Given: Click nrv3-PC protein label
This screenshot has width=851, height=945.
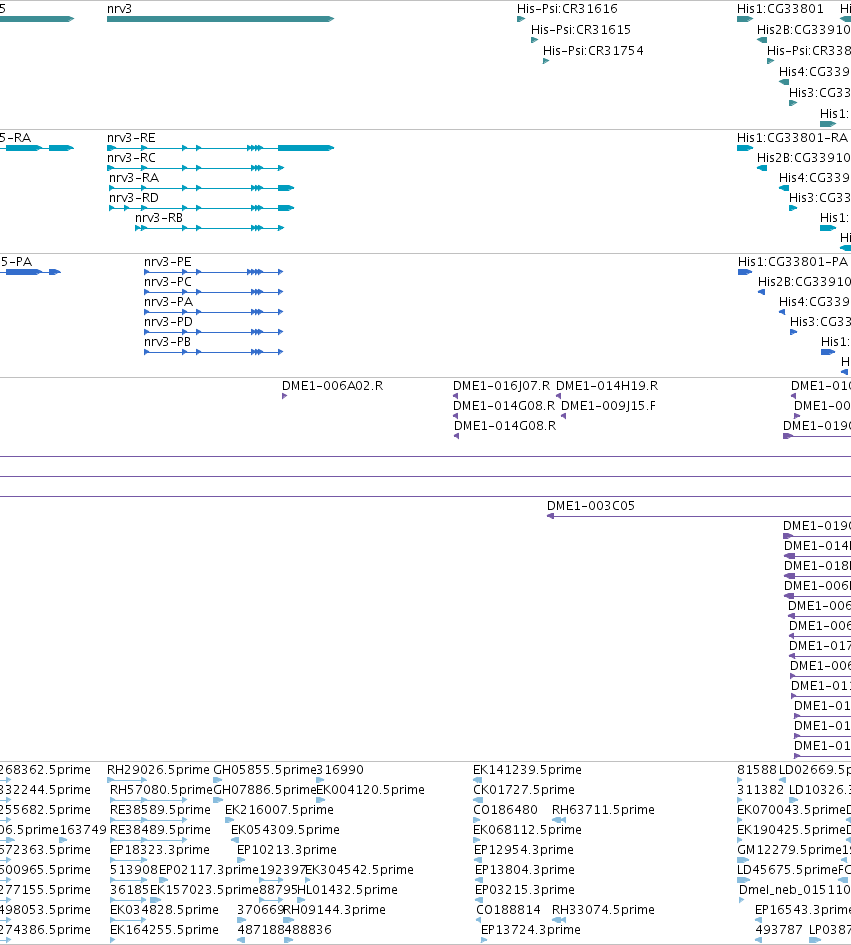Looking at the screenshot, I should [x=168, y=281].
